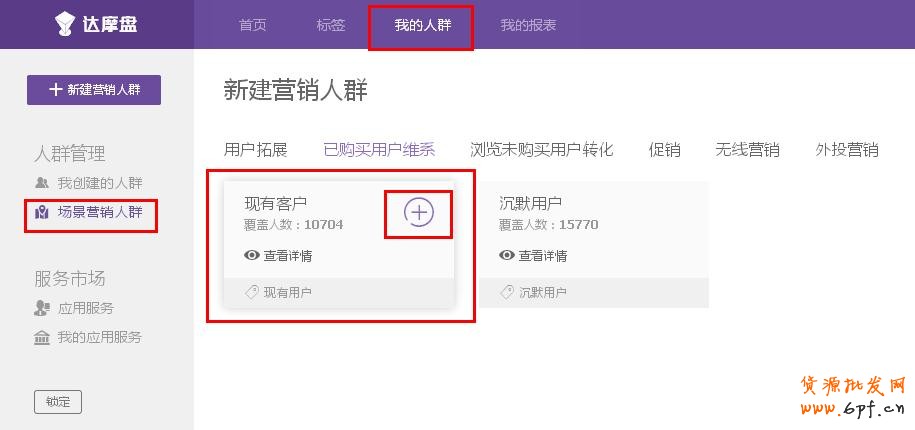Click the 我创建的人群 people icon
The height and width of the screenshot is (430, 915).
(42, 183)
